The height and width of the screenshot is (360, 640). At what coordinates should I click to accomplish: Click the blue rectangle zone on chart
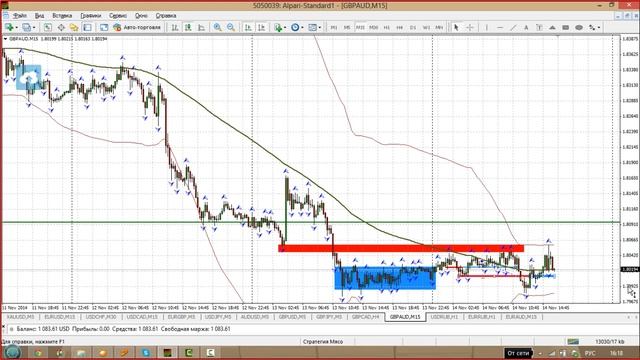(385, 278)
